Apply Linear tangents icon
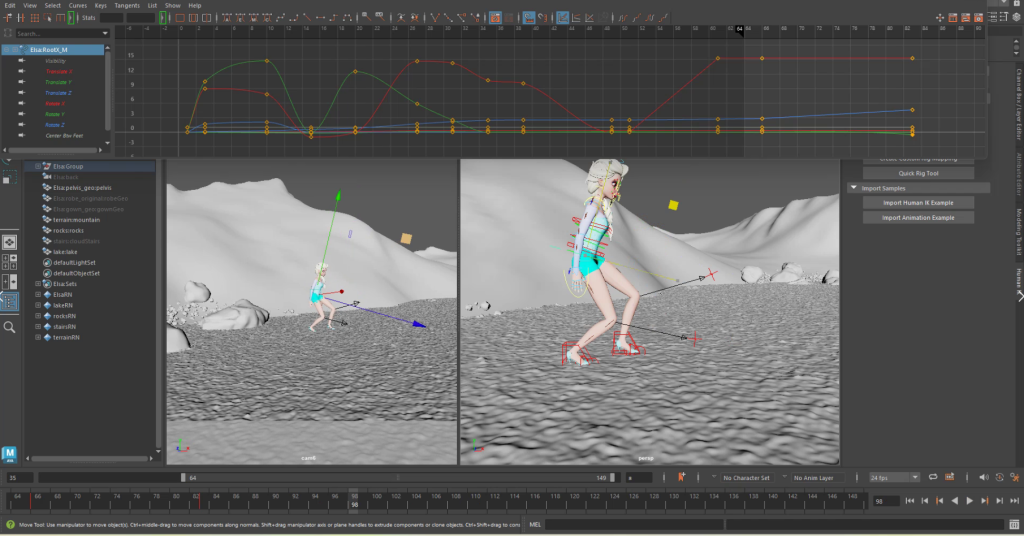This screenshot has width=1024, height=536. point(307,18)
